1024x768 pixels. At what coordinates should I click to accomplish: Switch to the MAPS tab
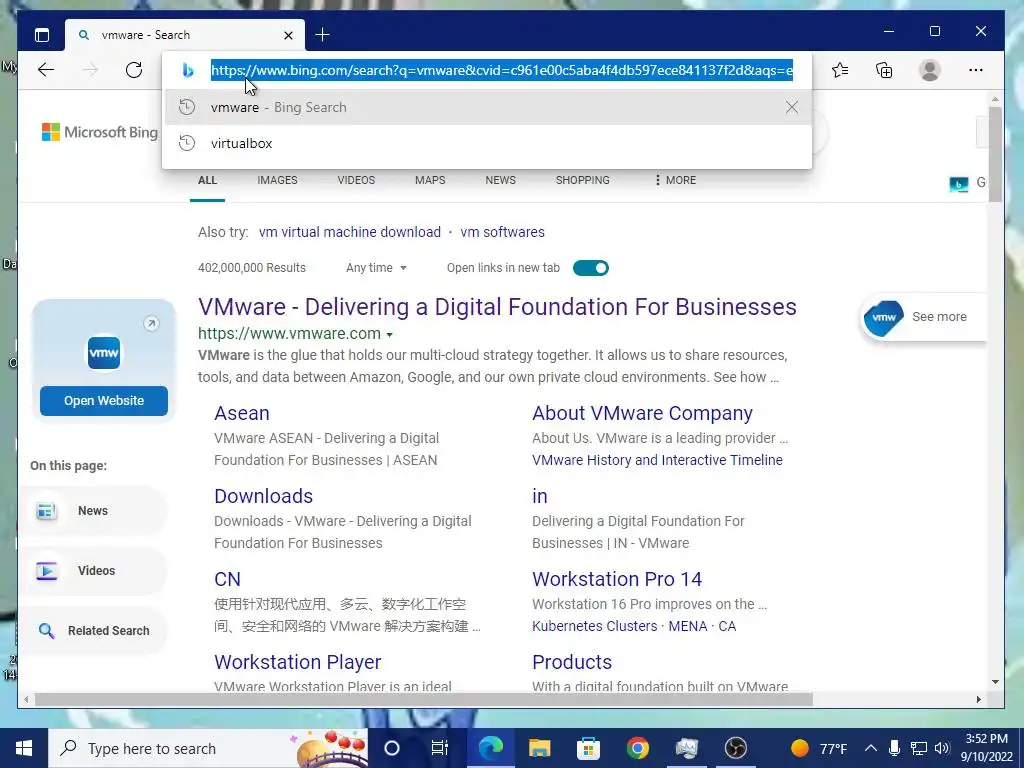(x=430, y=180)
